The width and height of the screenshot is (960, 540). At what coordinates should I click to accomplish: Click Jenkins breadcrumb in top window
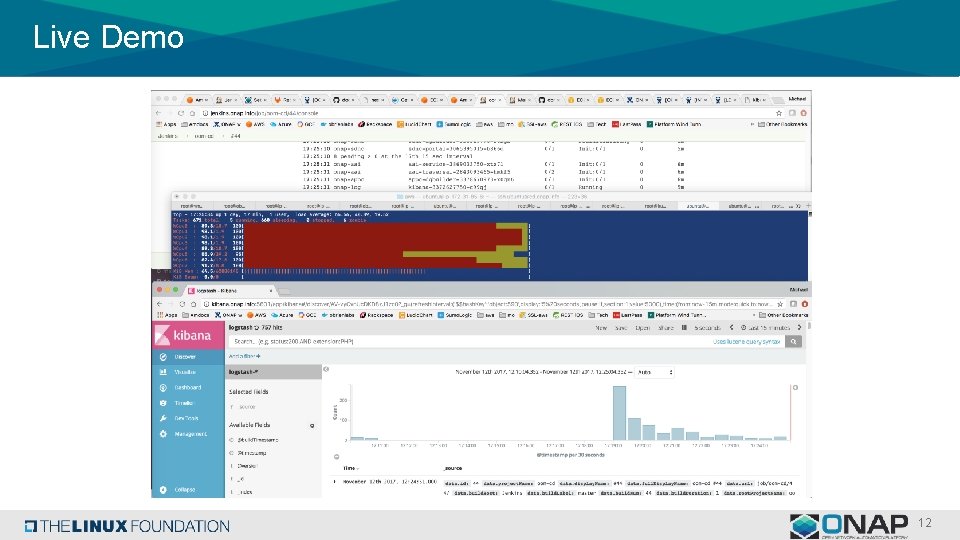click(167, 137)
